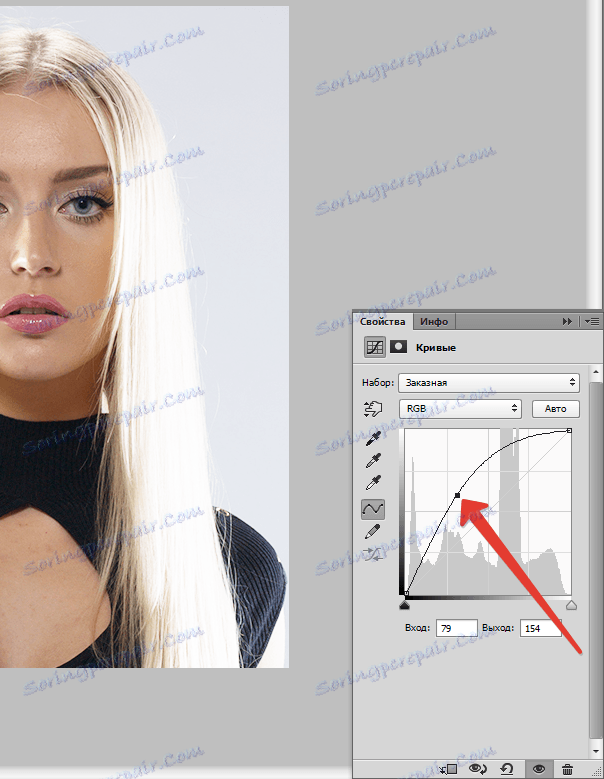Click the Вход input field
Image resolution: width=604 pixels, height=779 pixels.
coord(457,628)
